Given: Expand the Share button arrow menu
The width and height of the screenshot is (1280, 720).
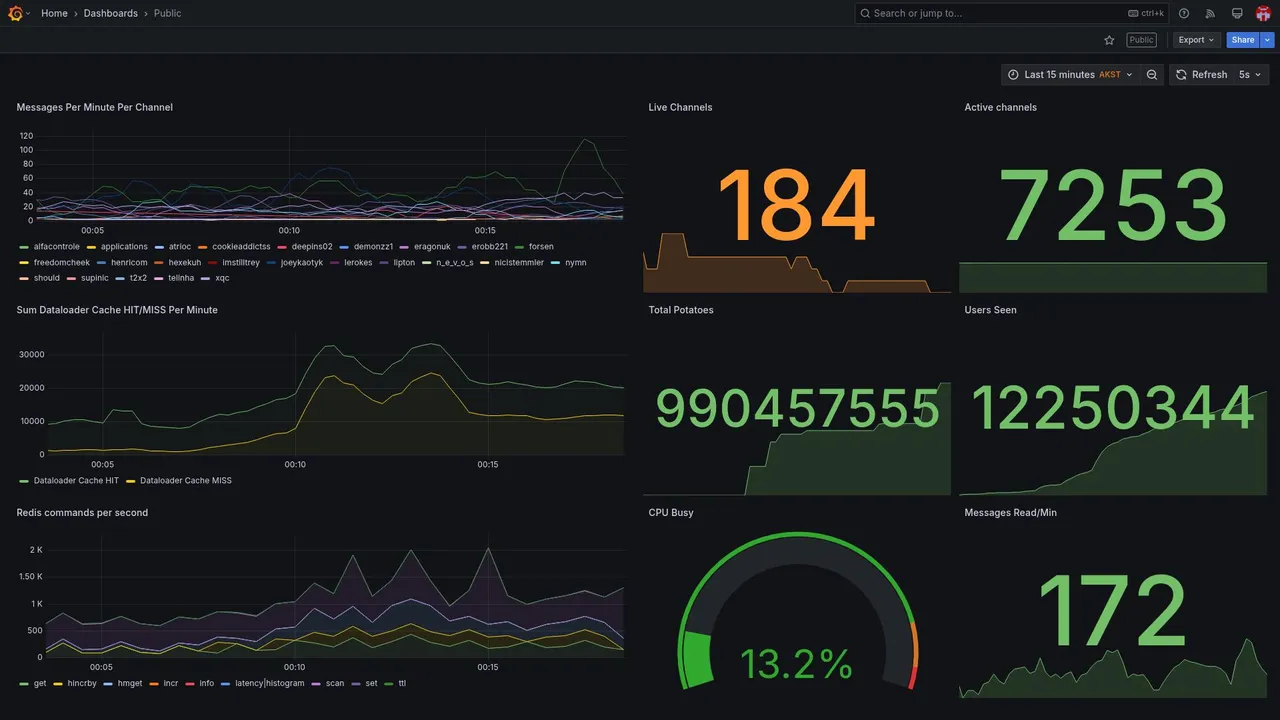Looking at the screenshot, I should pyautogui.click(x=1268, y=40).
